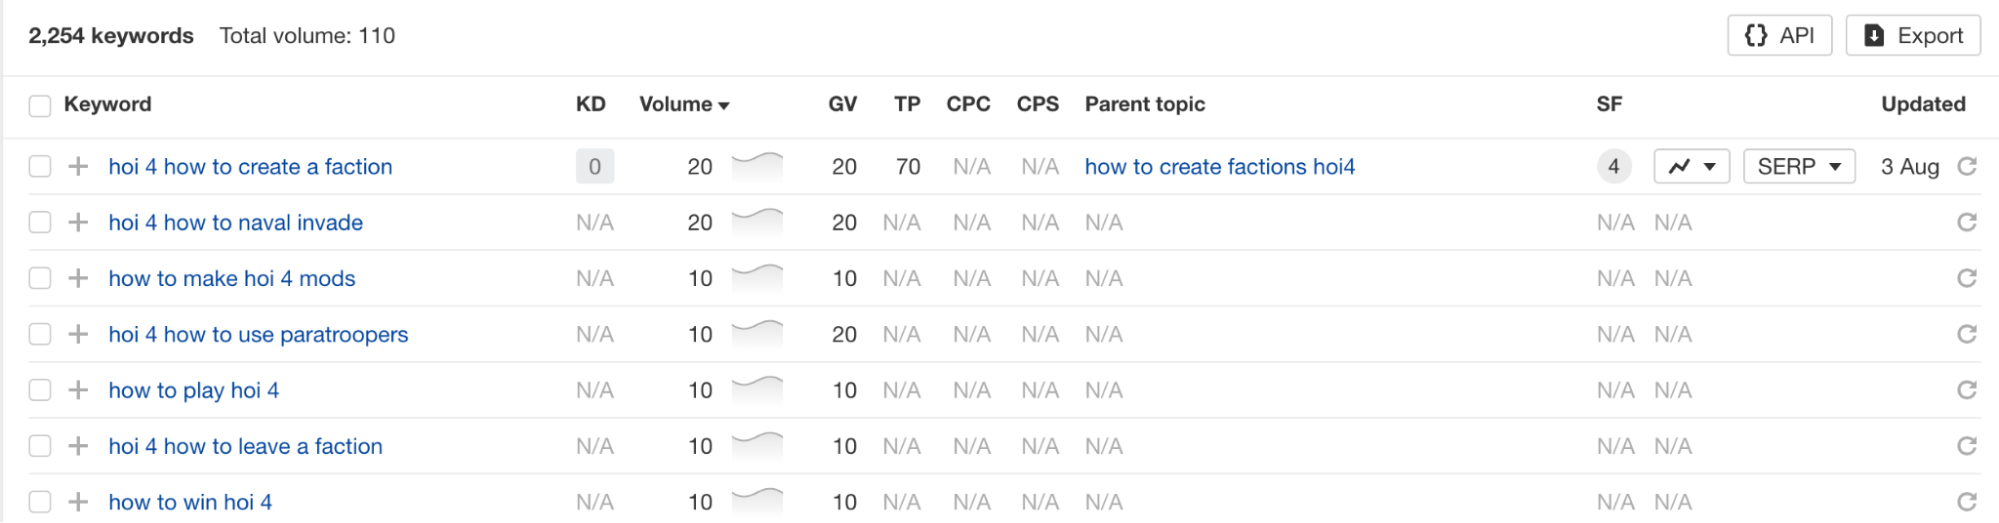View volume trend sparkline for 'how to win hoi 4'
This screenshot has width=1999, height=523.
757,500
